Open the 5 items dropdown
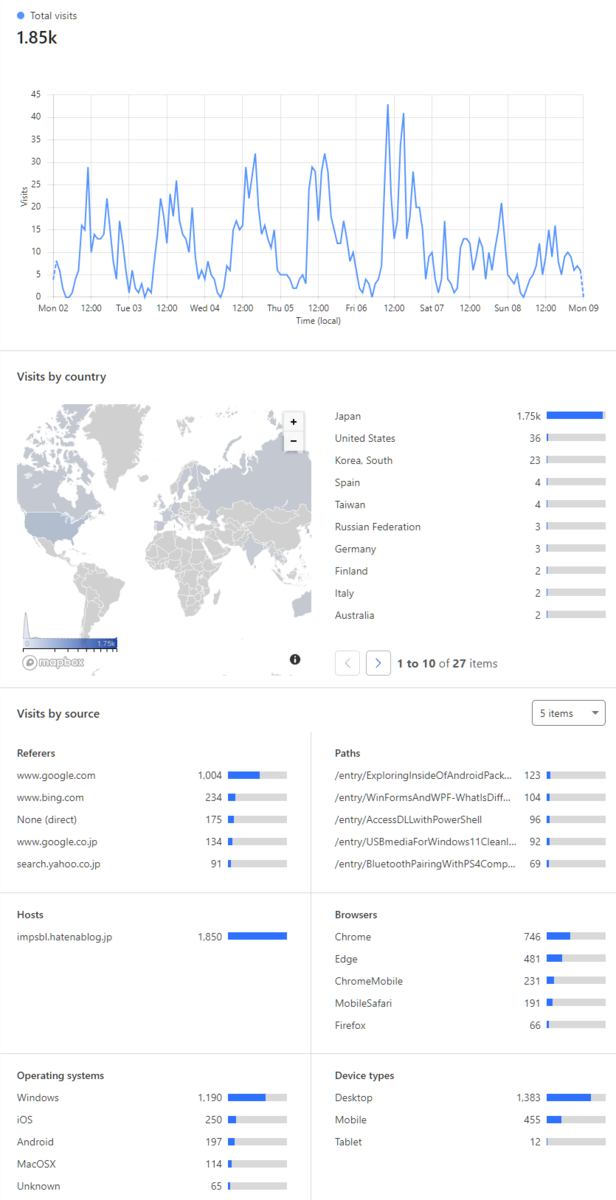This screenshot has height=1200, width=616. click(569, 713)
